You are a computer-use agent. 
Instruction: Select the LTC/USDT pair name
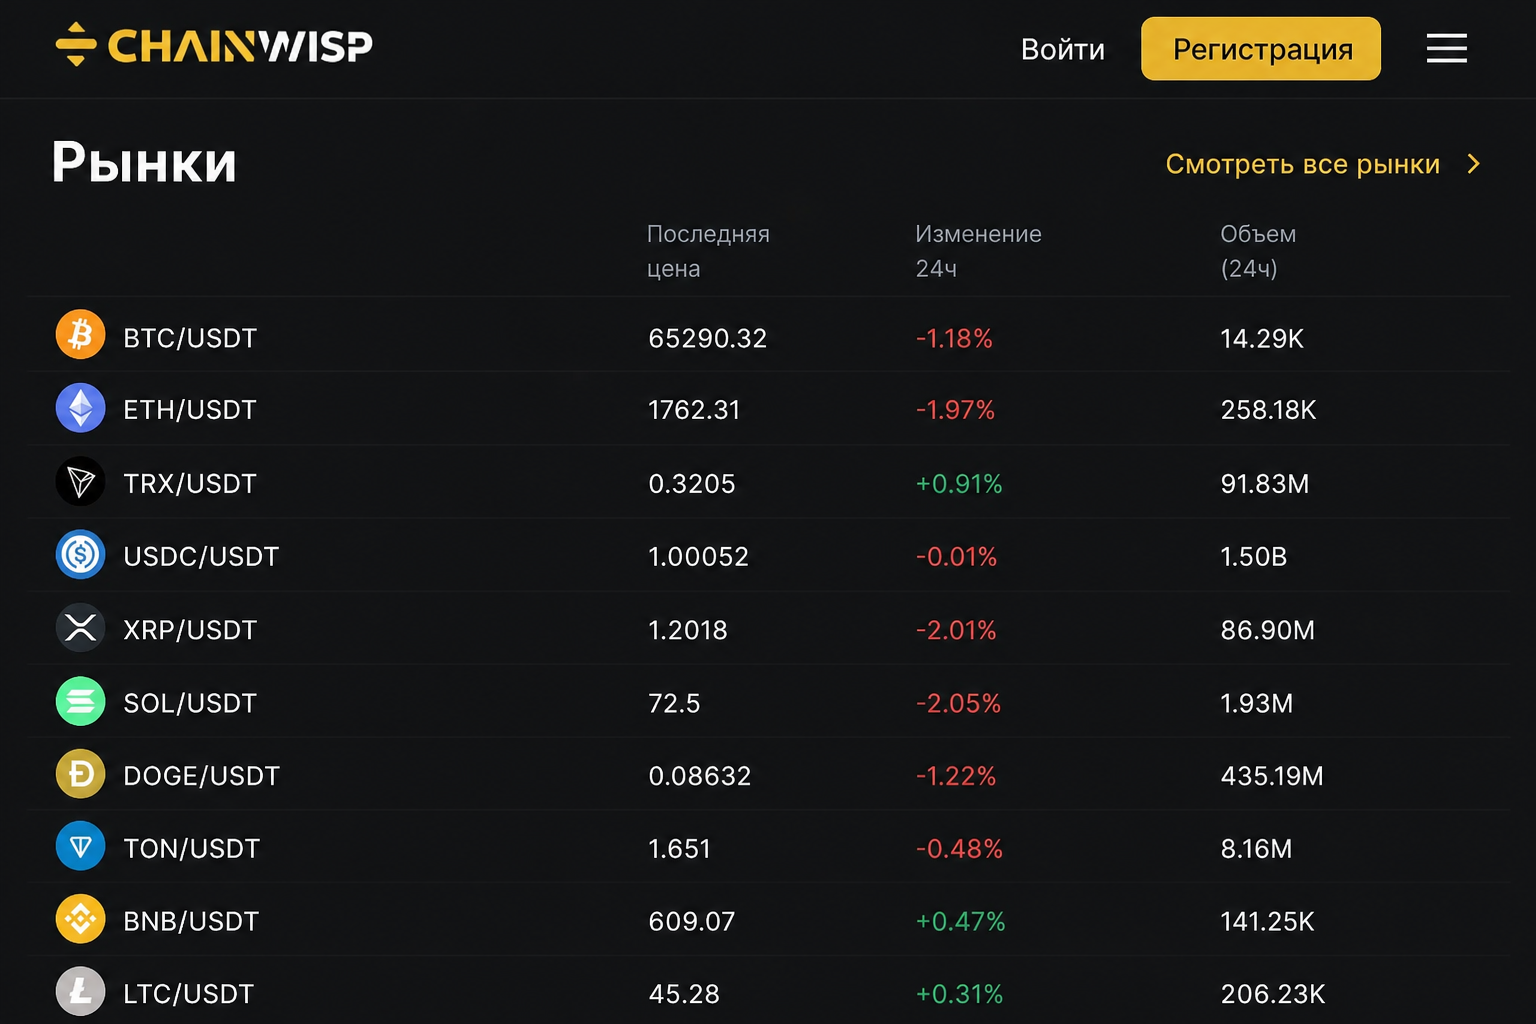pyautogui.click(x=188, y=994)
